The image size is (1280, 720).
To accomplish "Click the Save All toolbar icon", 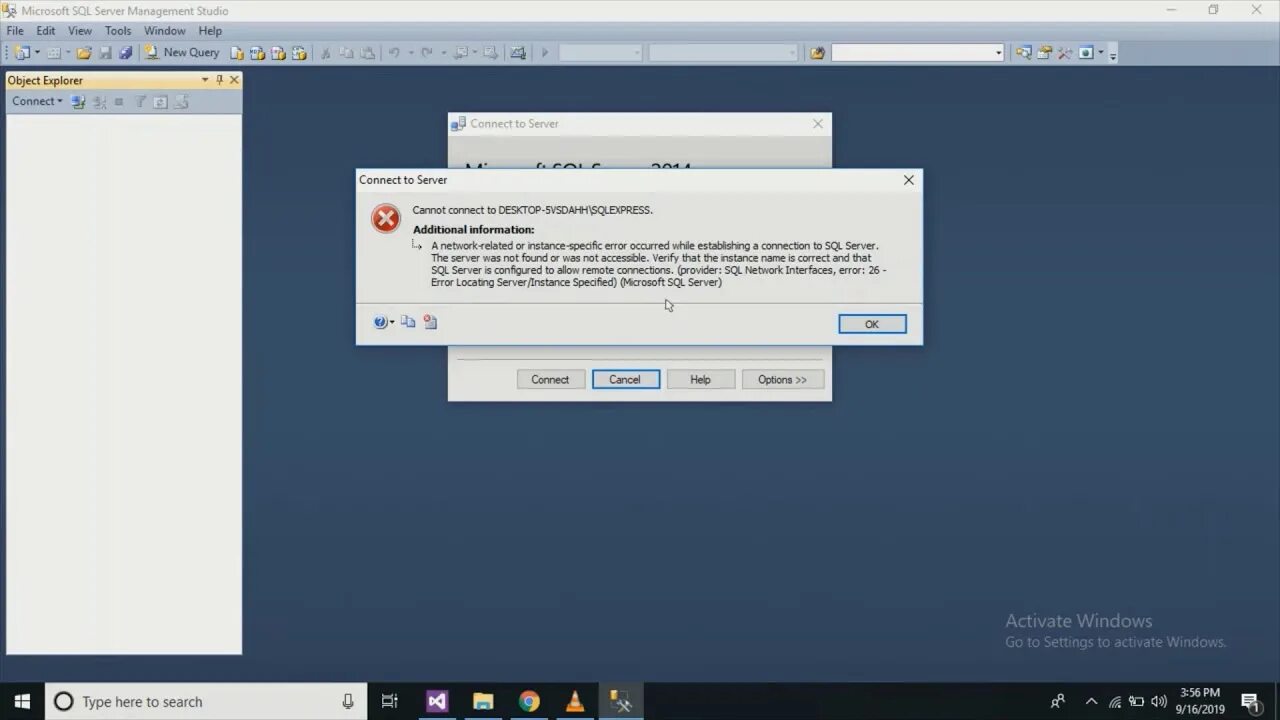I will click(x=125, y=52).
